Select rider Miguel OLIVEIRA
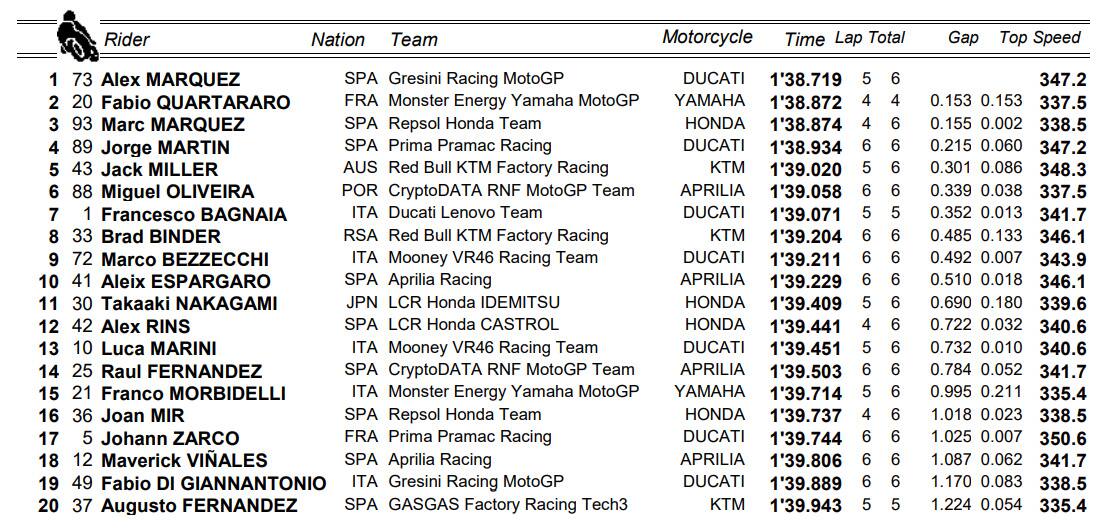The height and width of the screenshot is (530, 1104). click(x=177, y=192)
